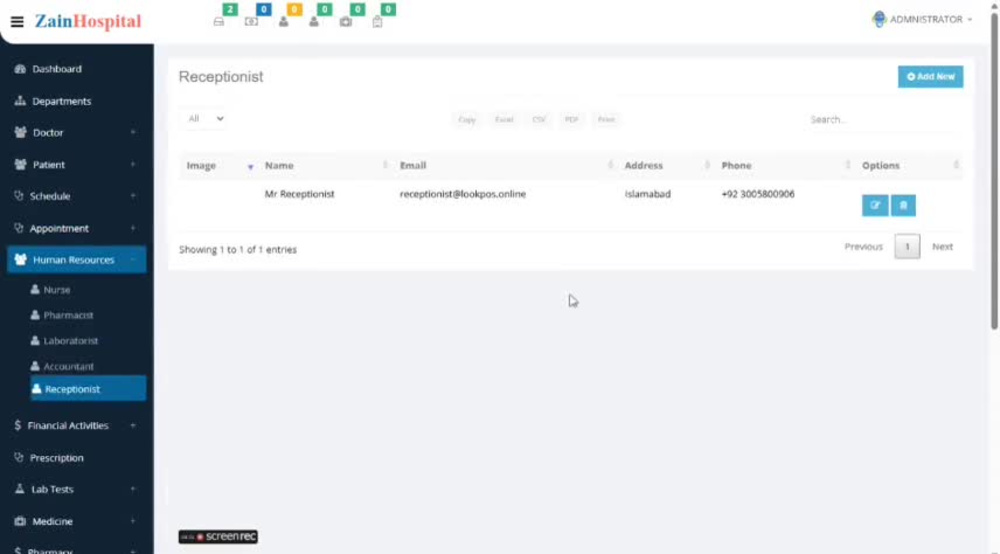
Task: Edit the Mr Receptionist record
Action: (x=875, y=205)
